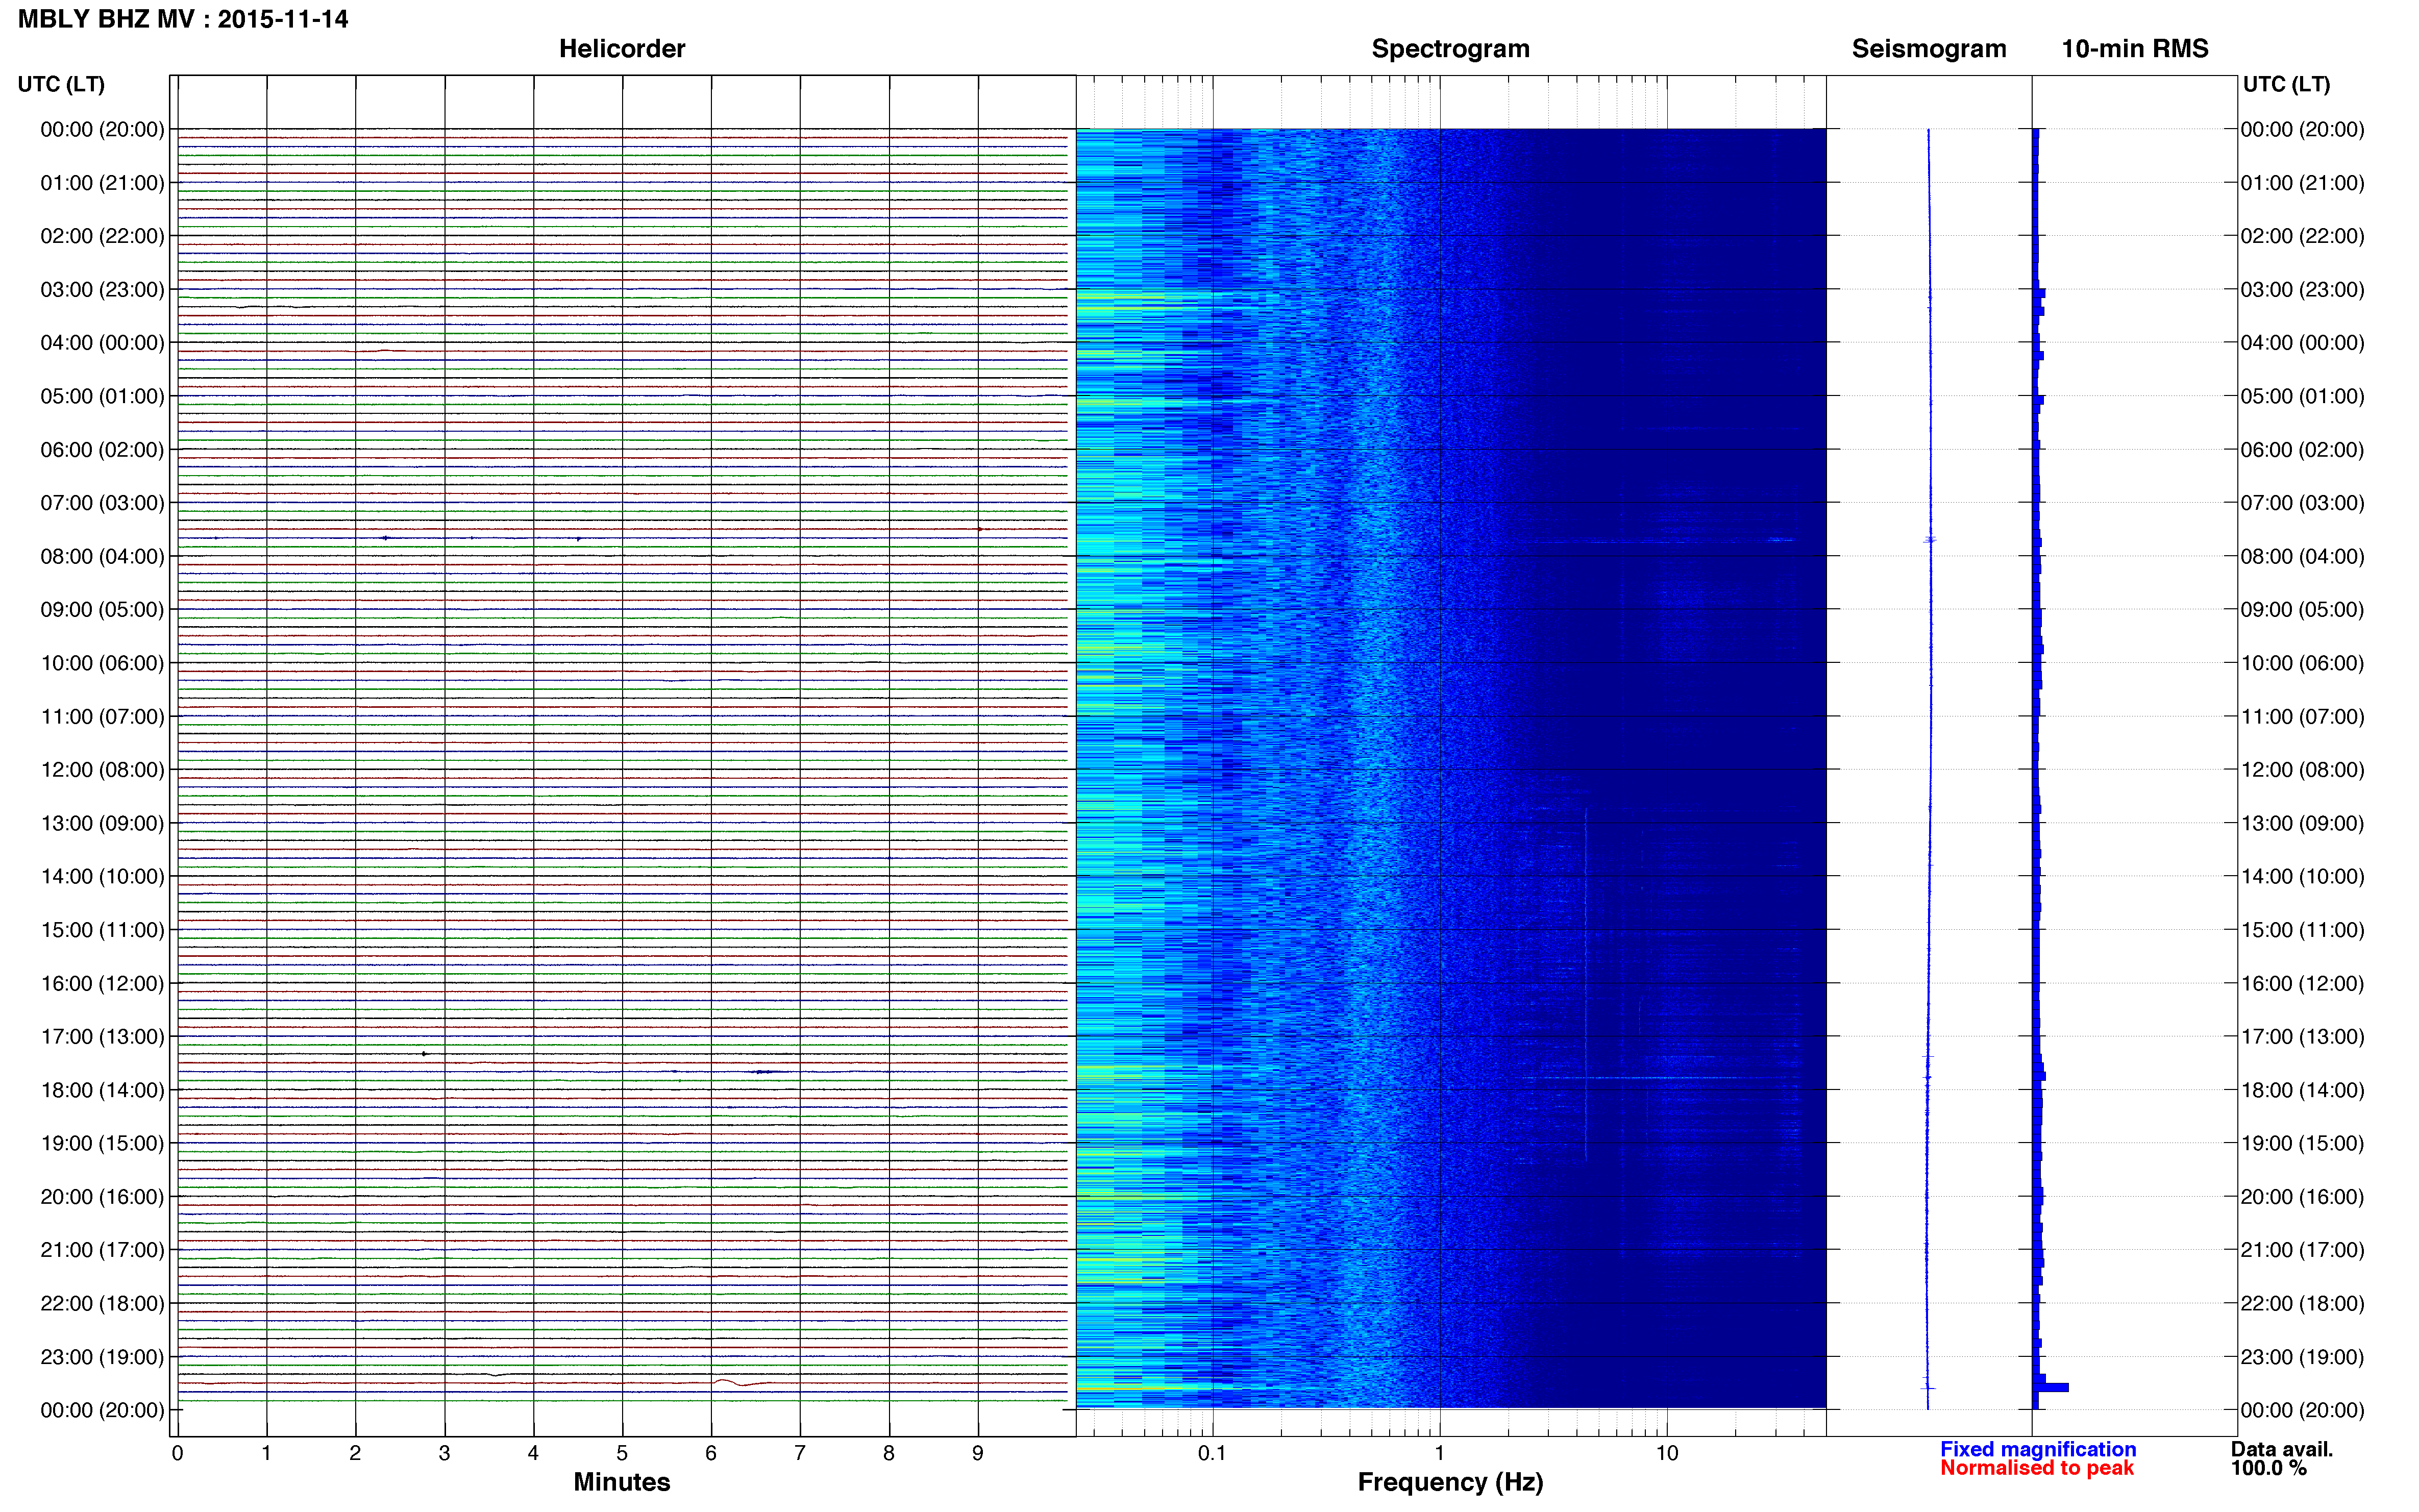The width and height of the screenshot is (2419, 1512).
Task: Click the 100.0 % data availability value
Action: [2268, 1468]
